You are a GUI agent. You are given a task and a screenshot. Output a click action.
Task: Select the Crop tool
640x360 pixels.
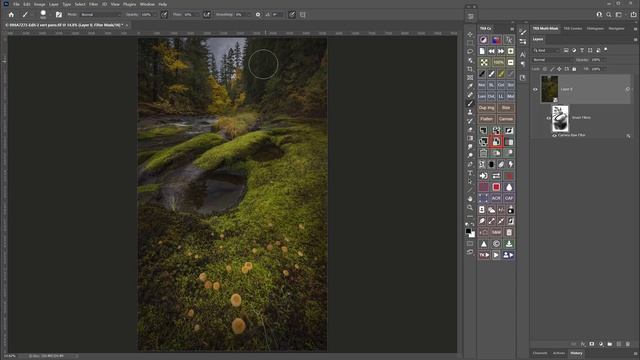470,69
